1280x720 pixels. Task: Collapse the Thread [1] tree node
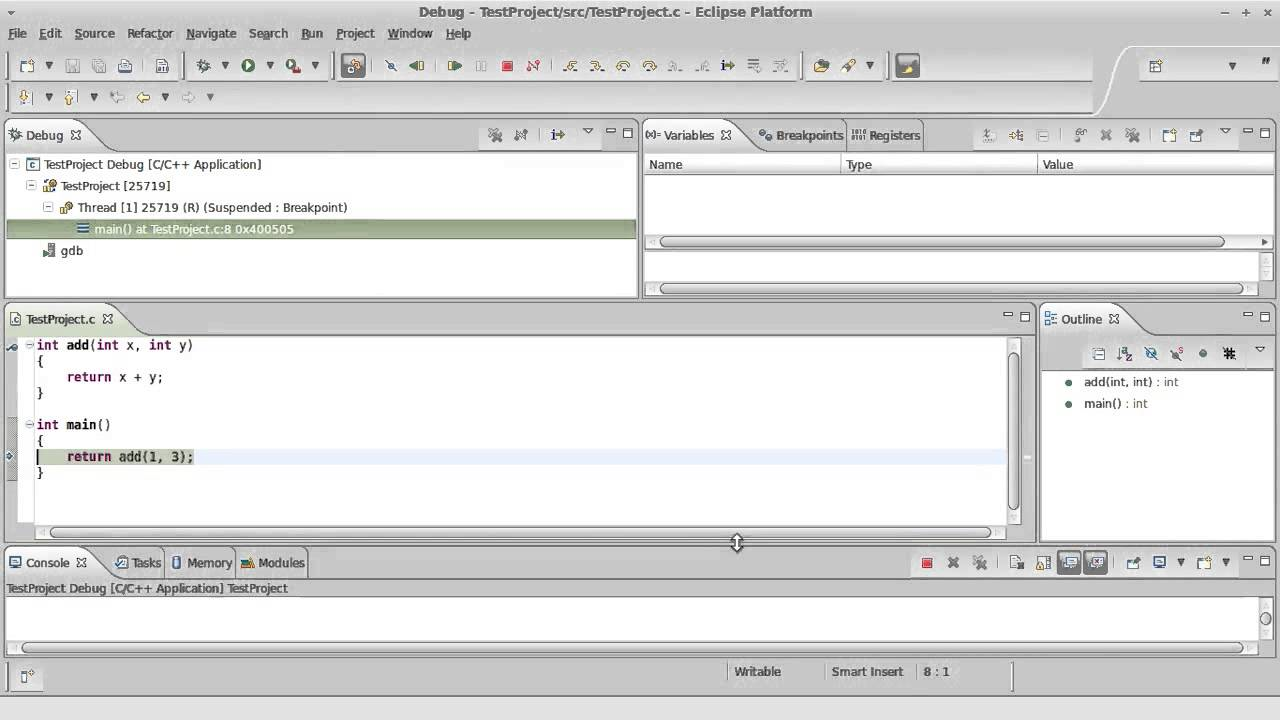(x=48, y=207)
